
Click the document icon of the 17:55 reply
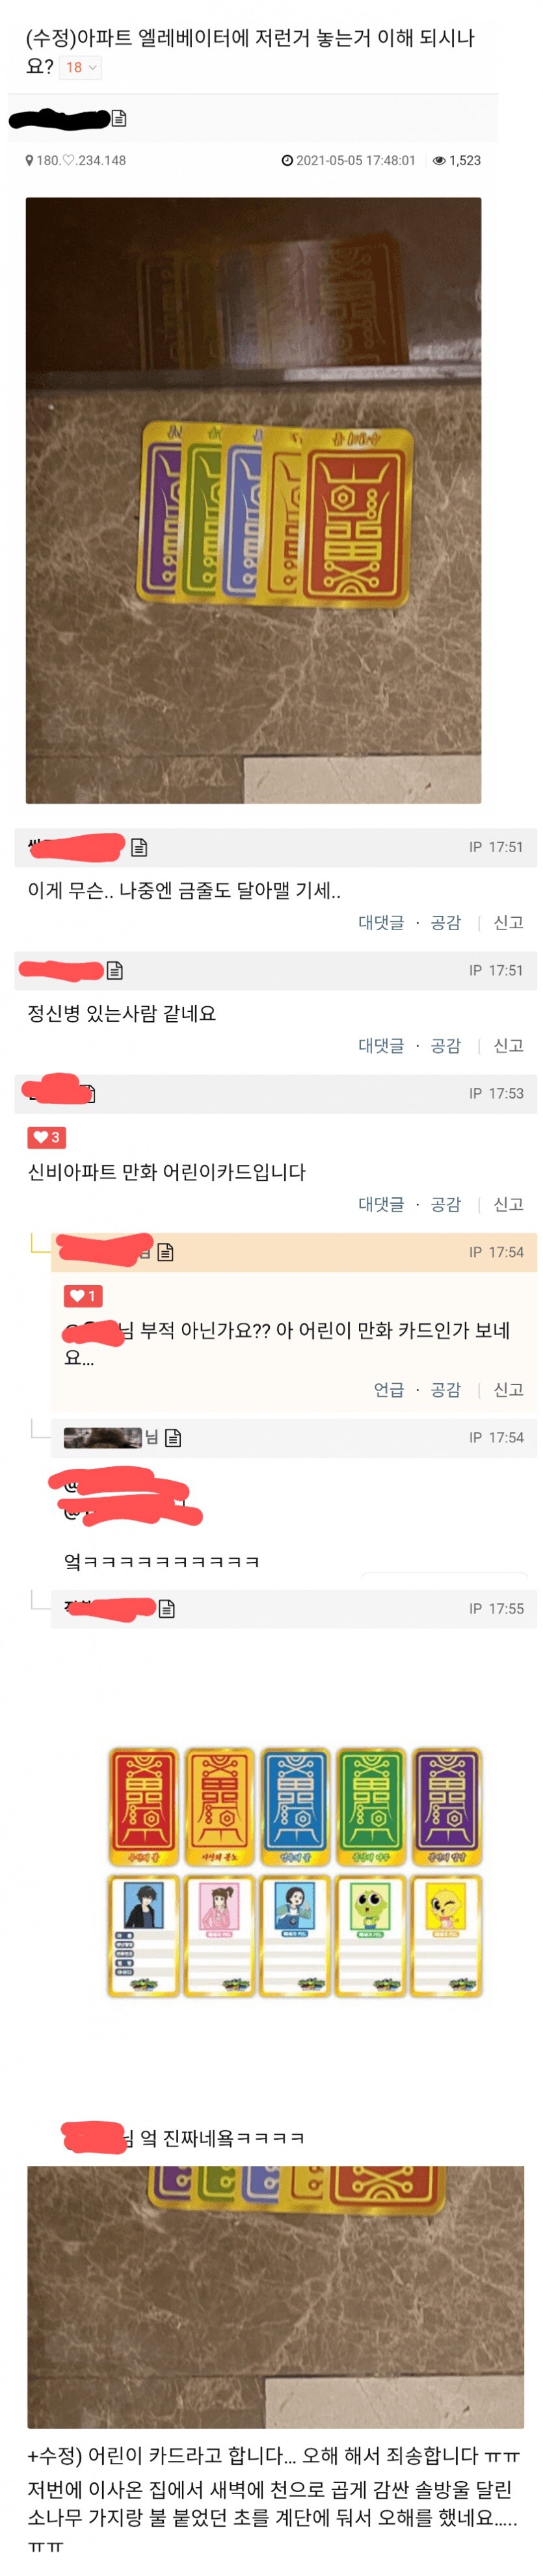pyautogui.click(x=167, y=1609)
